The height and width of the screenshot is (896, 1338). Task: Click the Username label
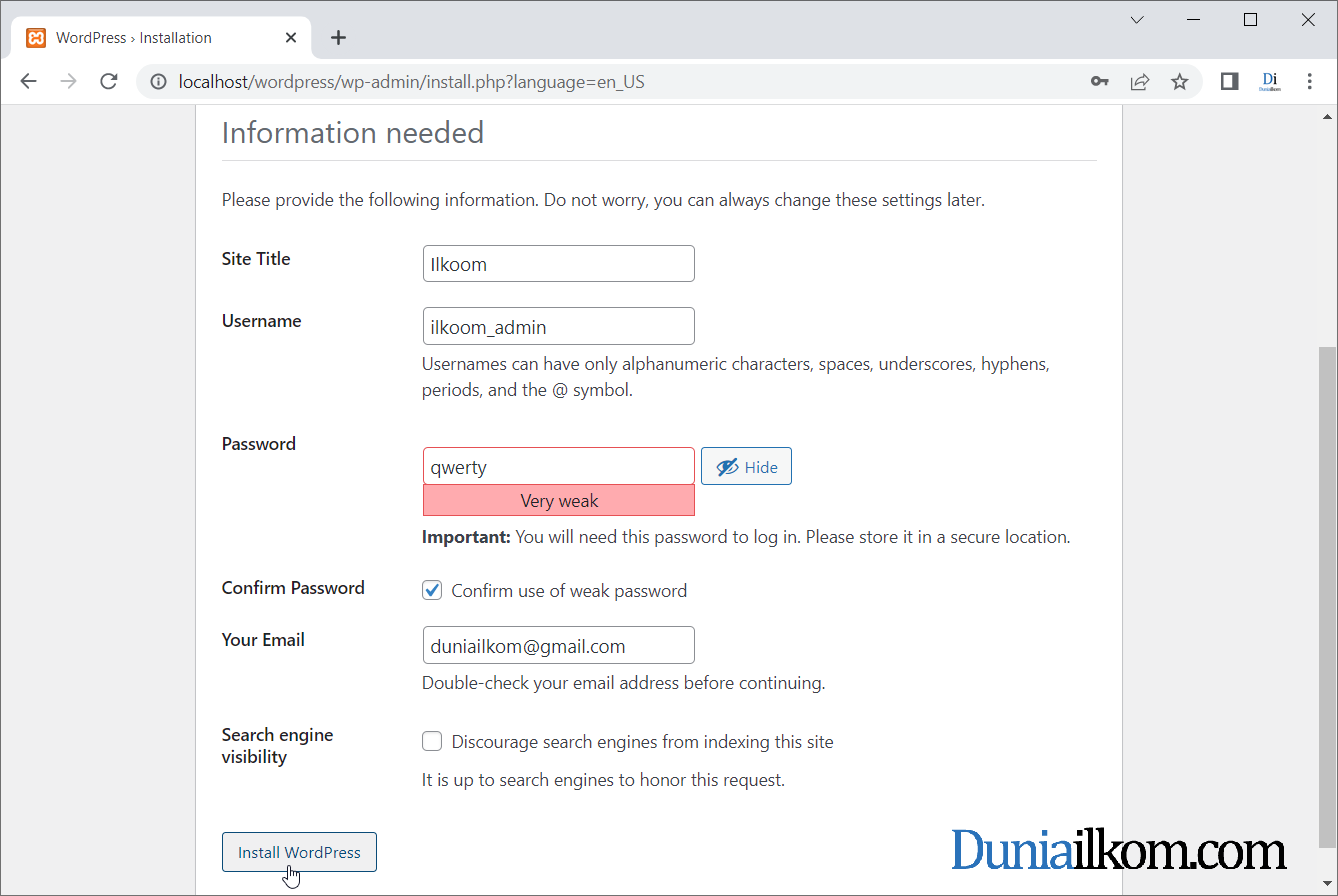(261, 321)
